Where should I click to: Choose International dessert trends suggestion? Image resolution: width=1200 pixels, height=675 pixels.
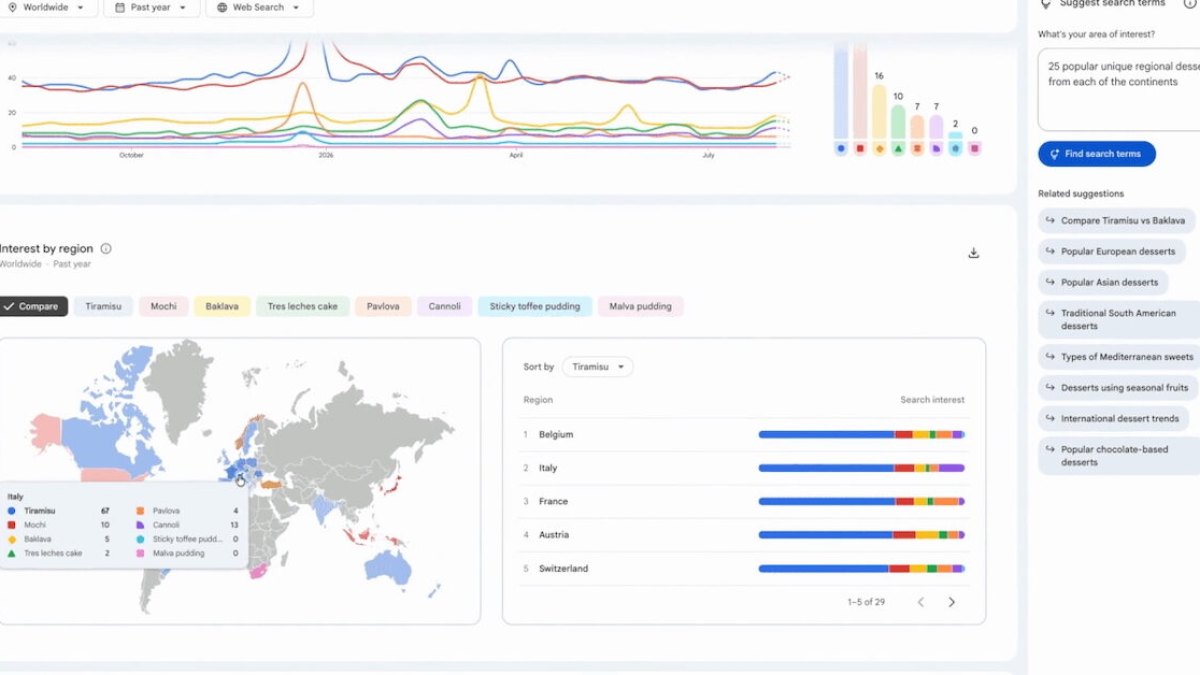tap(1112, 419)
